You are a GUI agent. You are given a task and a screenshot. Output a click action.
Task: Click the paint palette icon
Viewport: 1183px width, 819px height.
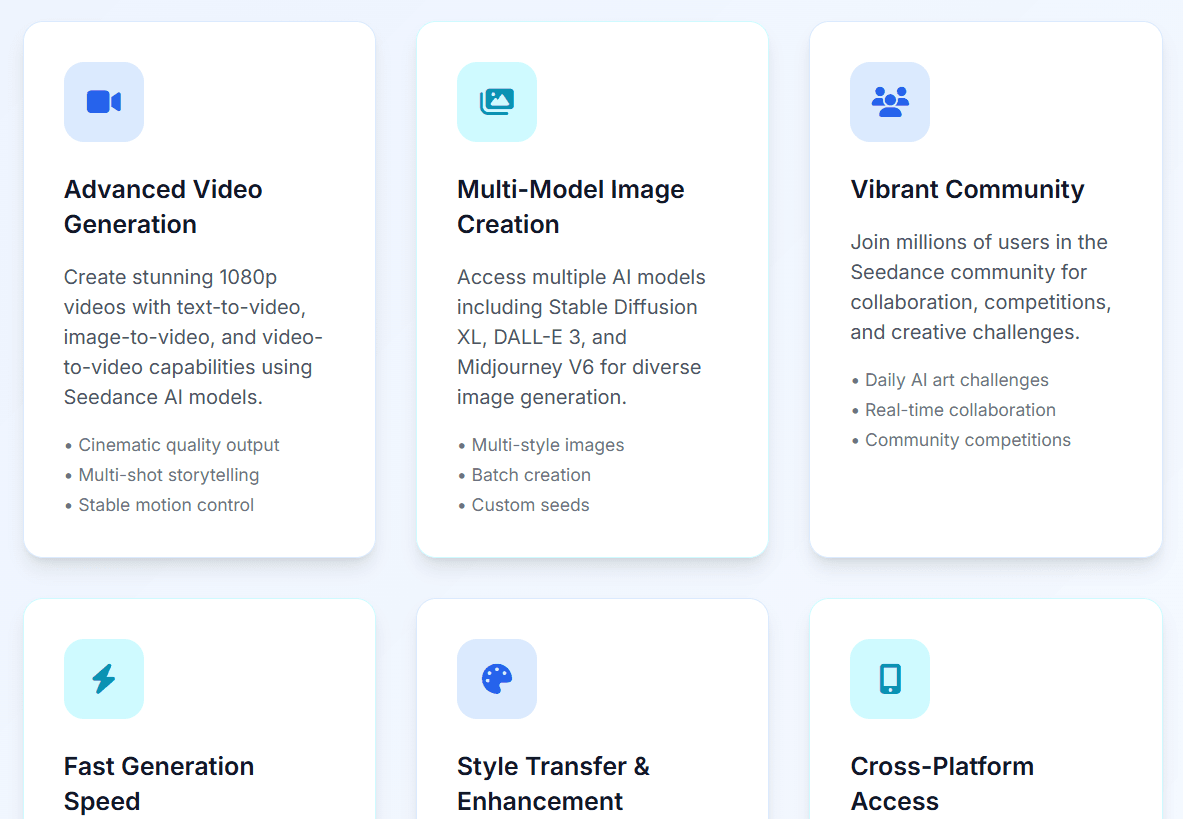coord(497,679)
